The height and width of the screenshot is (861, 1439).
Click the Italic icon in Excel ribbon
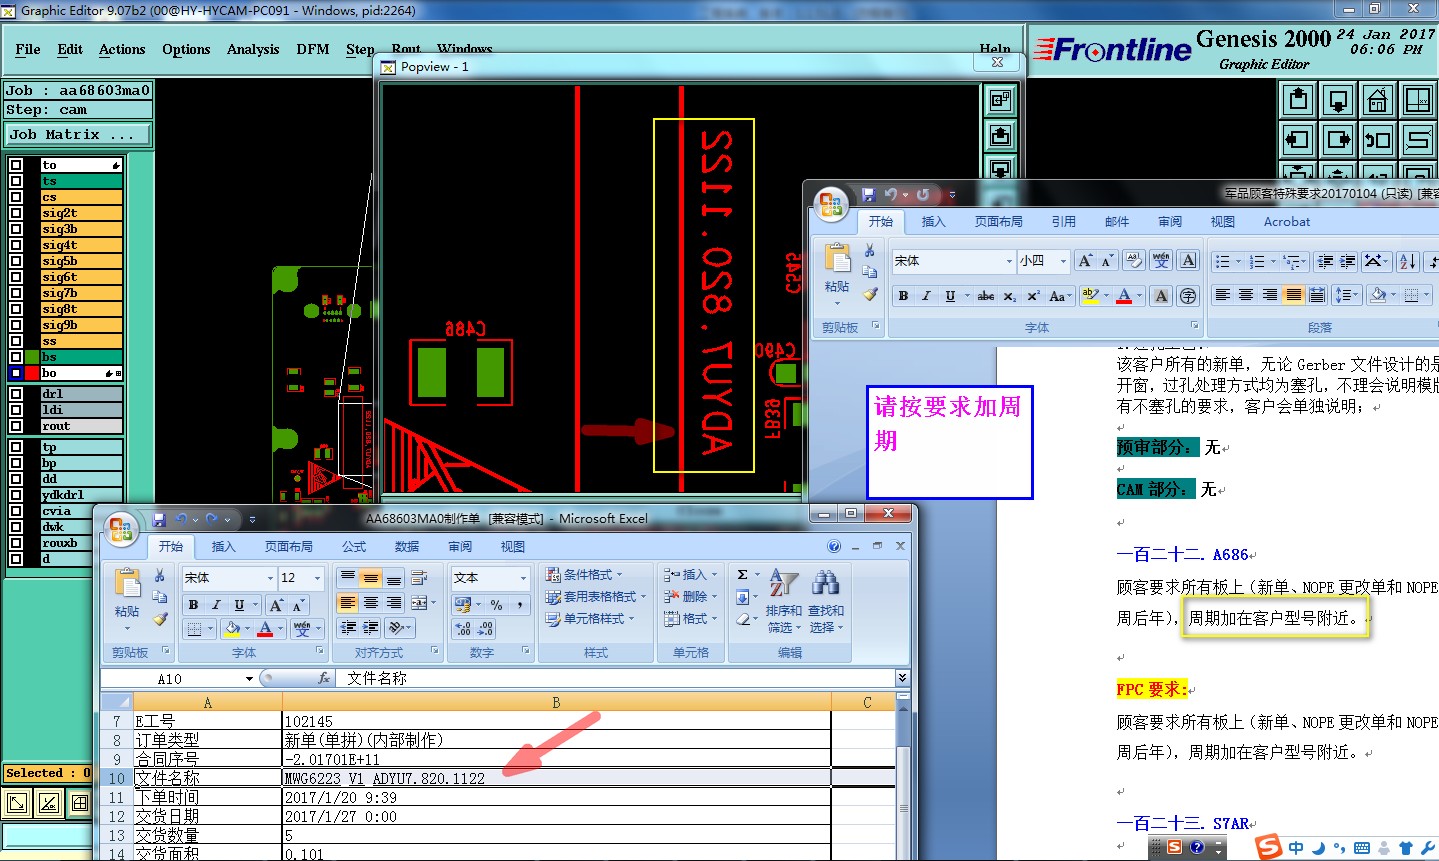[x=216, y=604]
